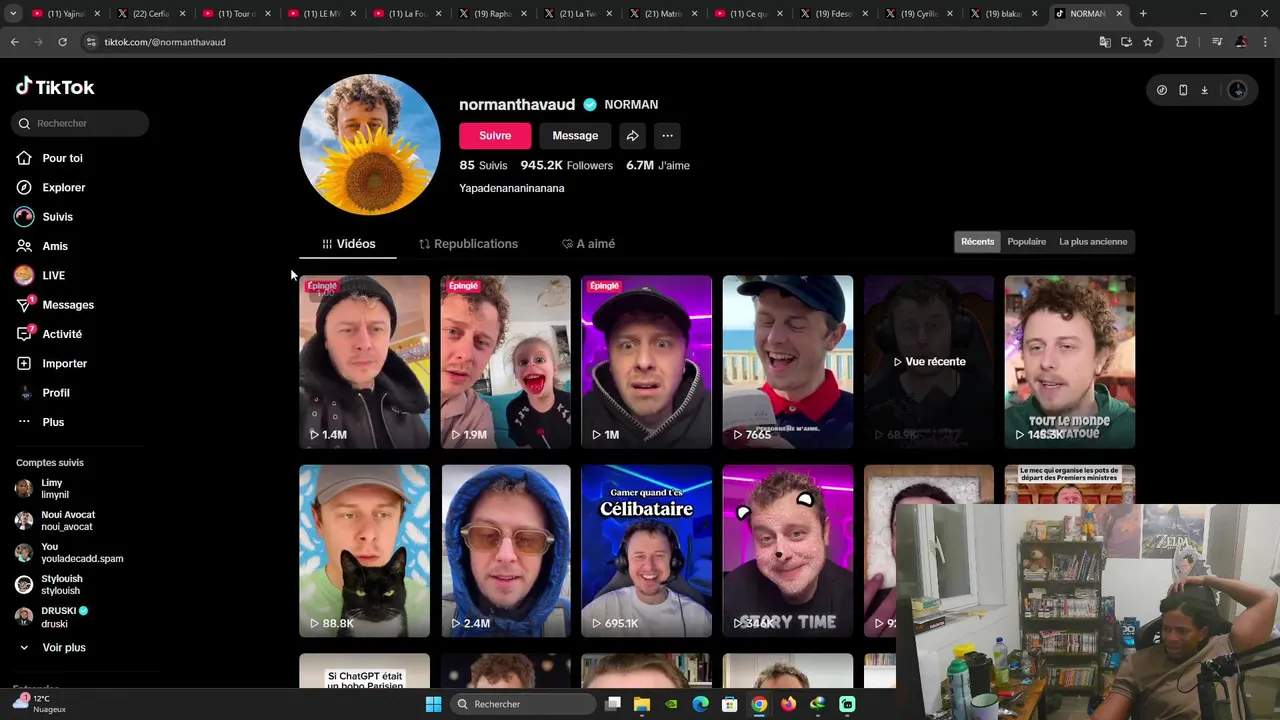Open the Tout le monde video thumbnail
The height and width of the screenshot is (720, 1280).
(1070, 362)
